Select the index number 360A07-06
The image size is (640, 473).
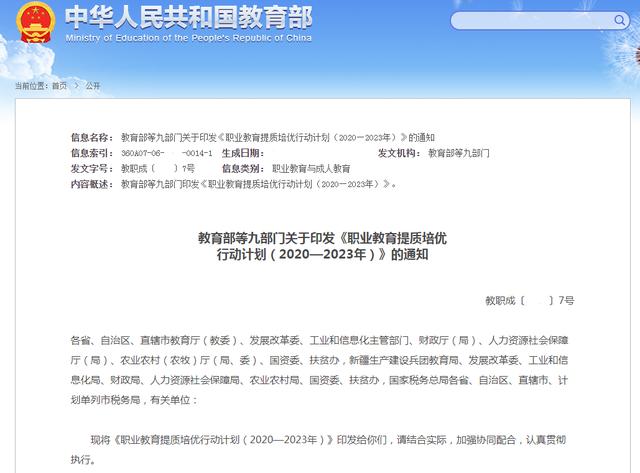[x=143, y=153]
